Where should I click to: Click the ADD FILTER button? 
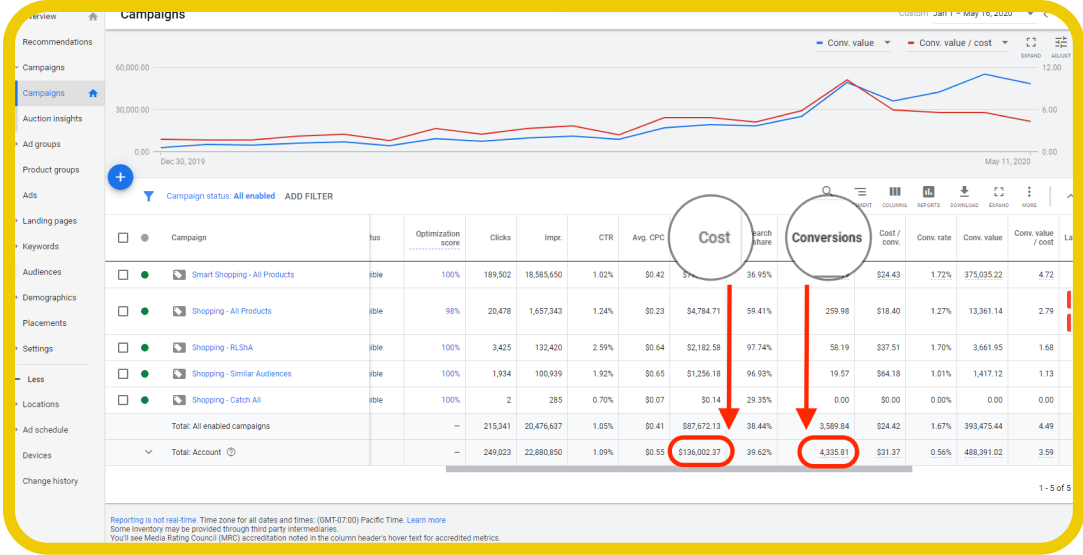308,196
